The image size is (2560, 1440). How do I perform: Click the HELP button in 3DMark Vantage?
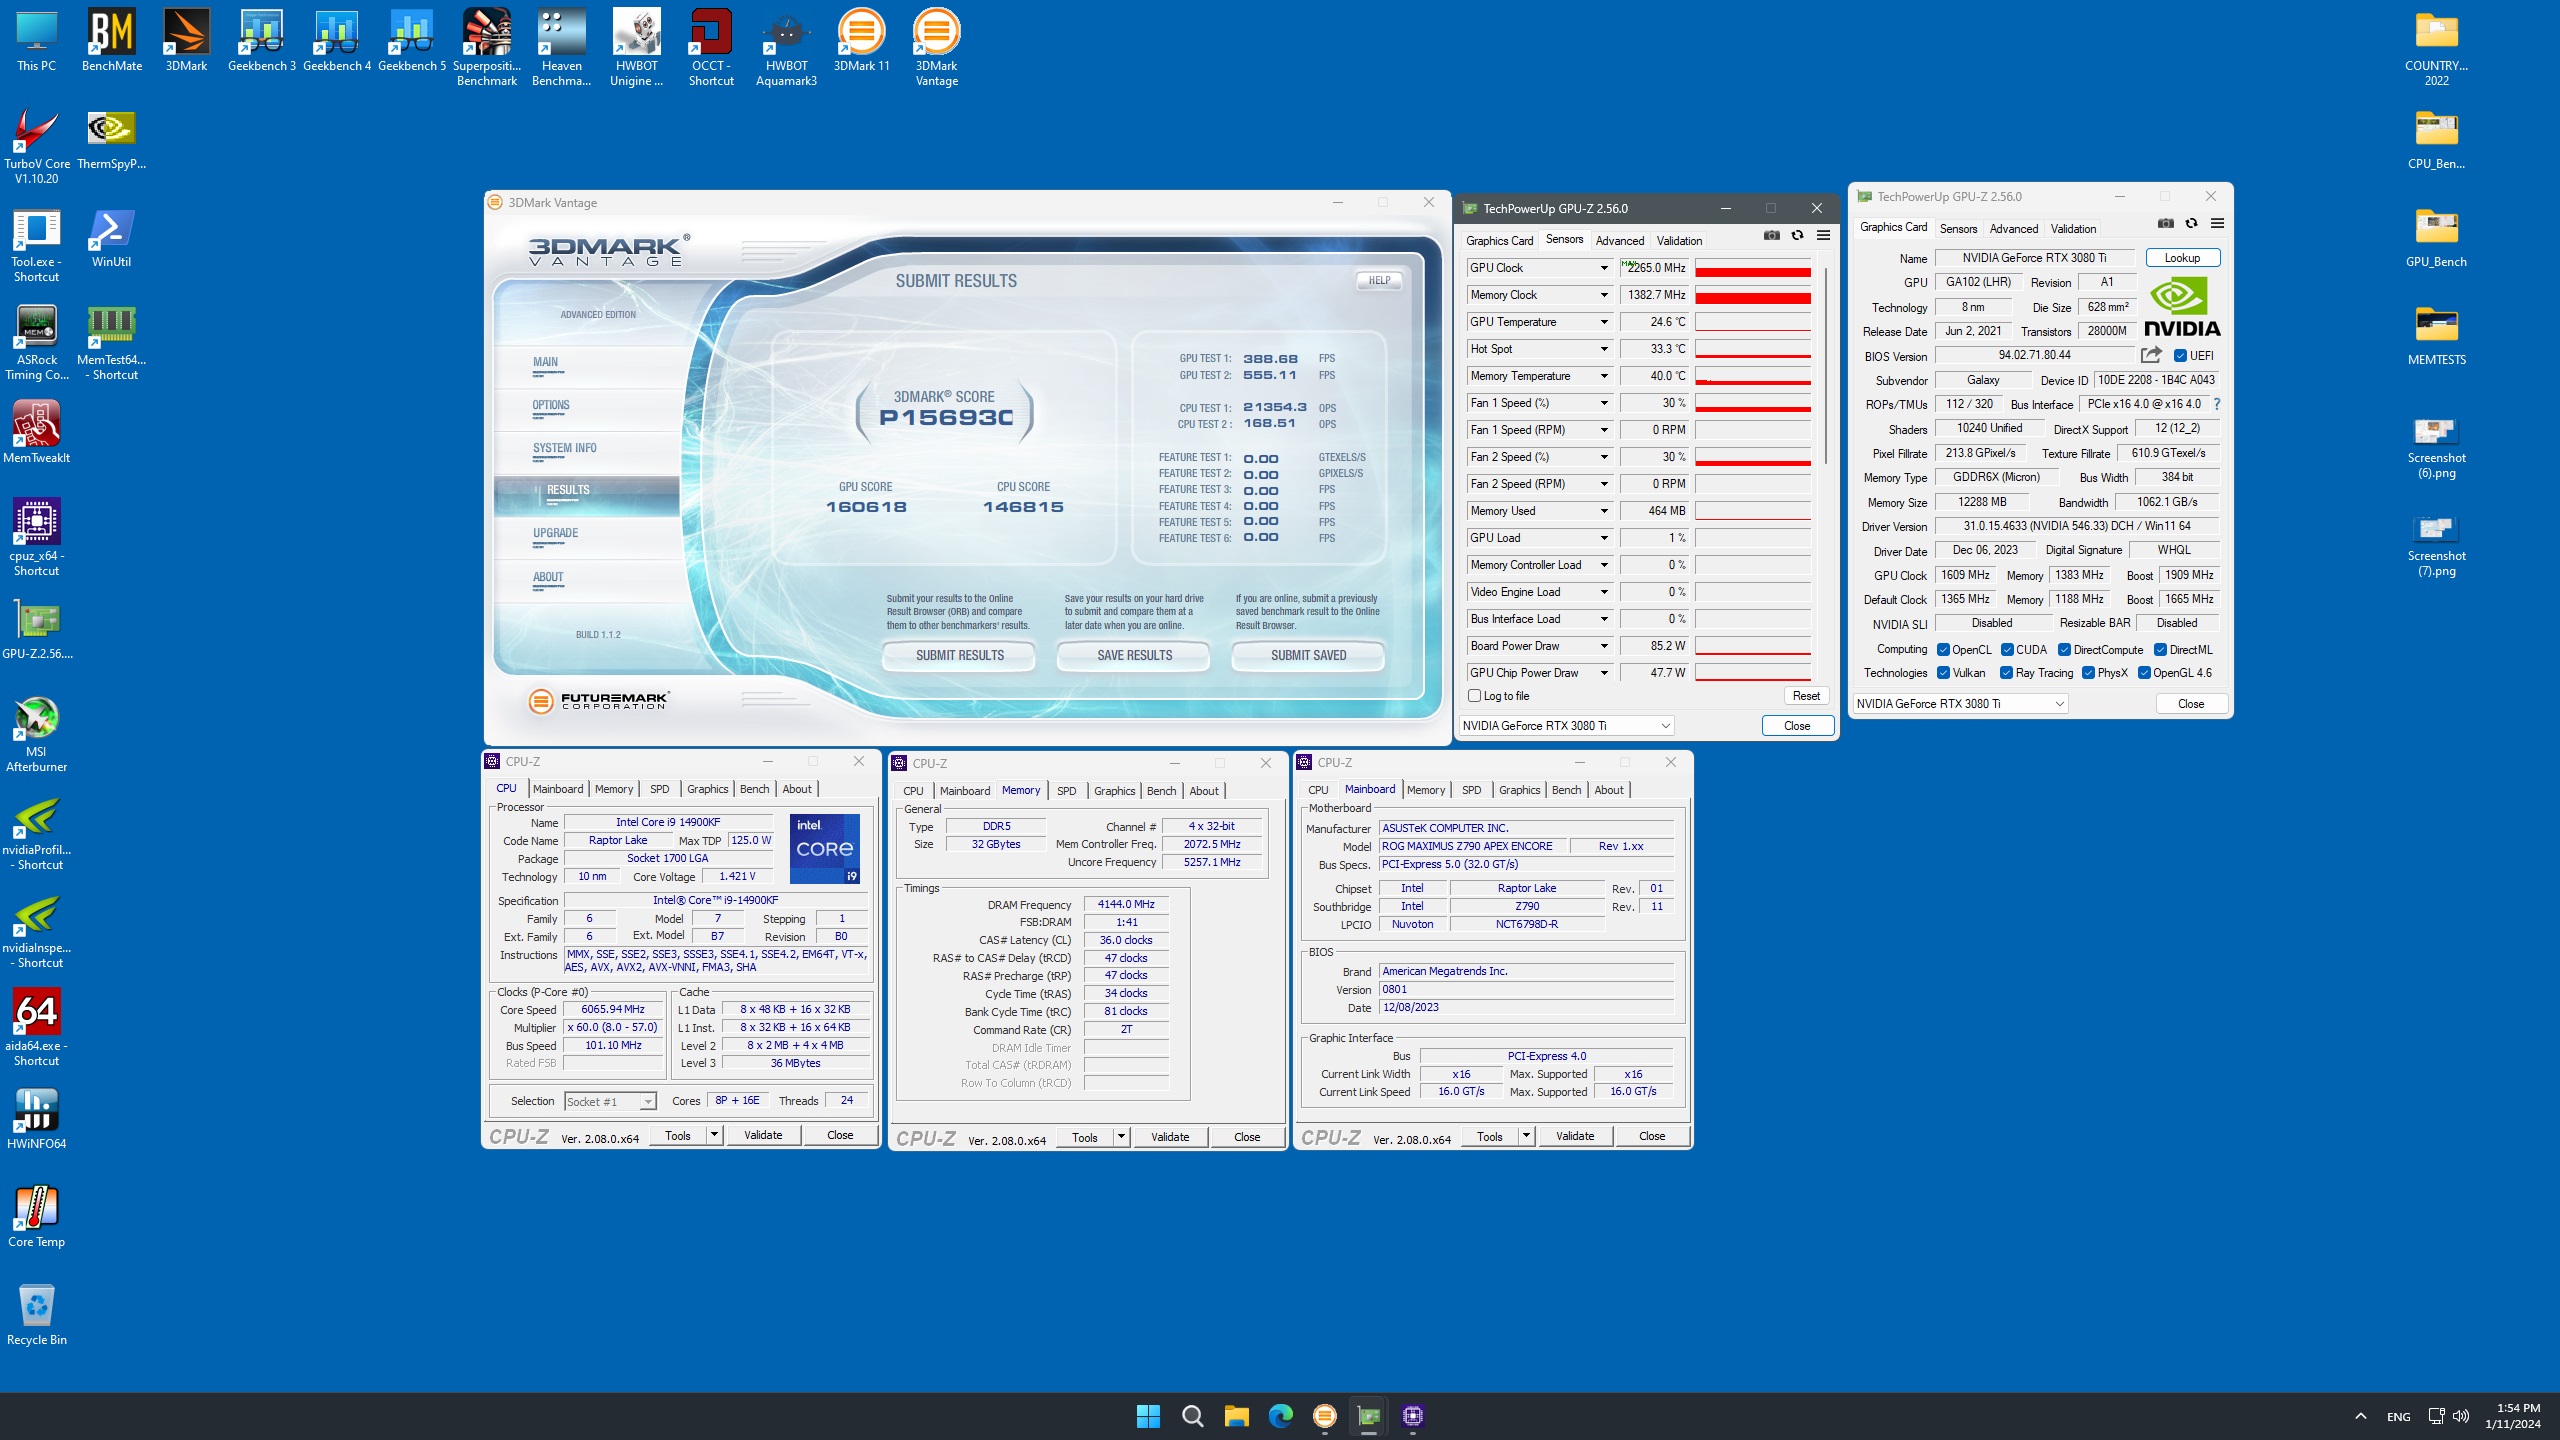(1379, 281)
